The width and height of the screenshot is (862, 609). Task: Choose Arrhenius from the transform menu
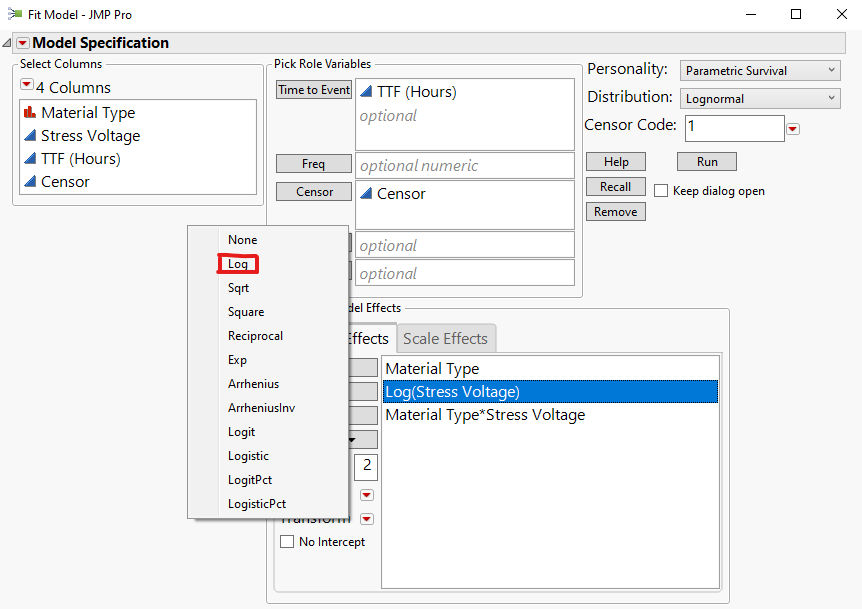click(253, 384)
